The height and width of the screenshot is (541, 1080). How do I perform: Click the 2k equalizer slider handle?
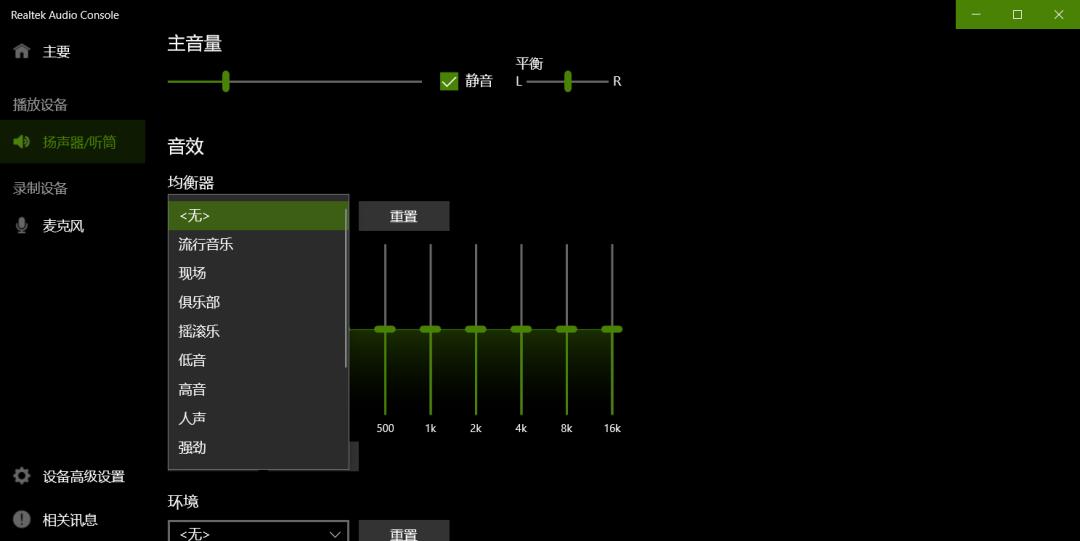476,329
